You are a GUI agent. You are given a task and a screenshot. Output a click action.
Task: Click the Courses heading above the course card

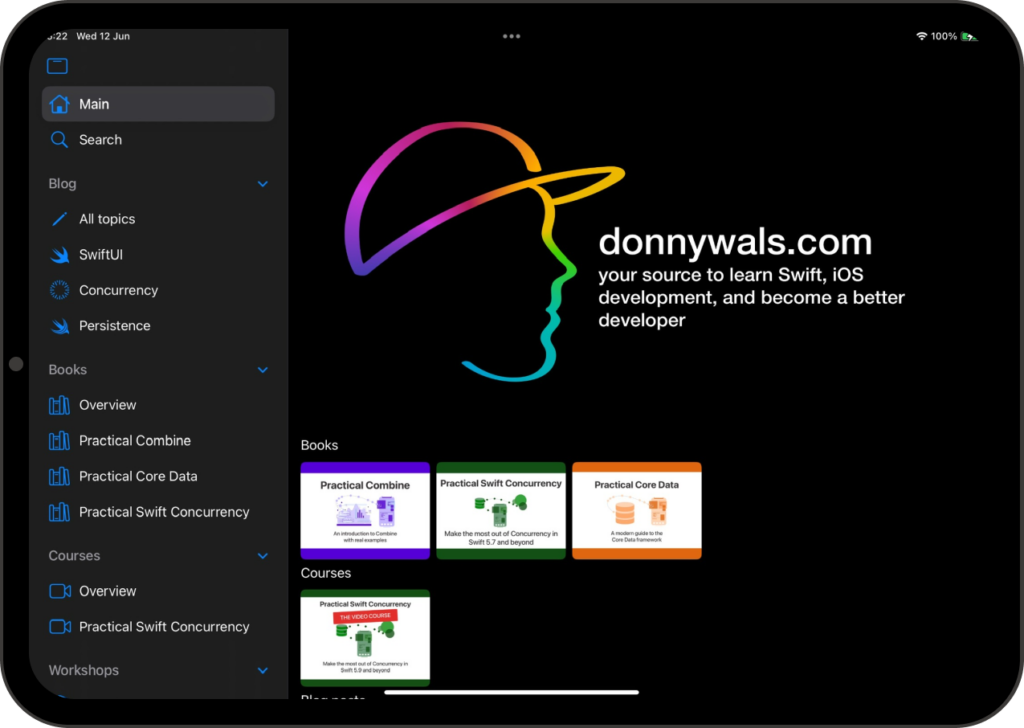[x=326, y=573]
